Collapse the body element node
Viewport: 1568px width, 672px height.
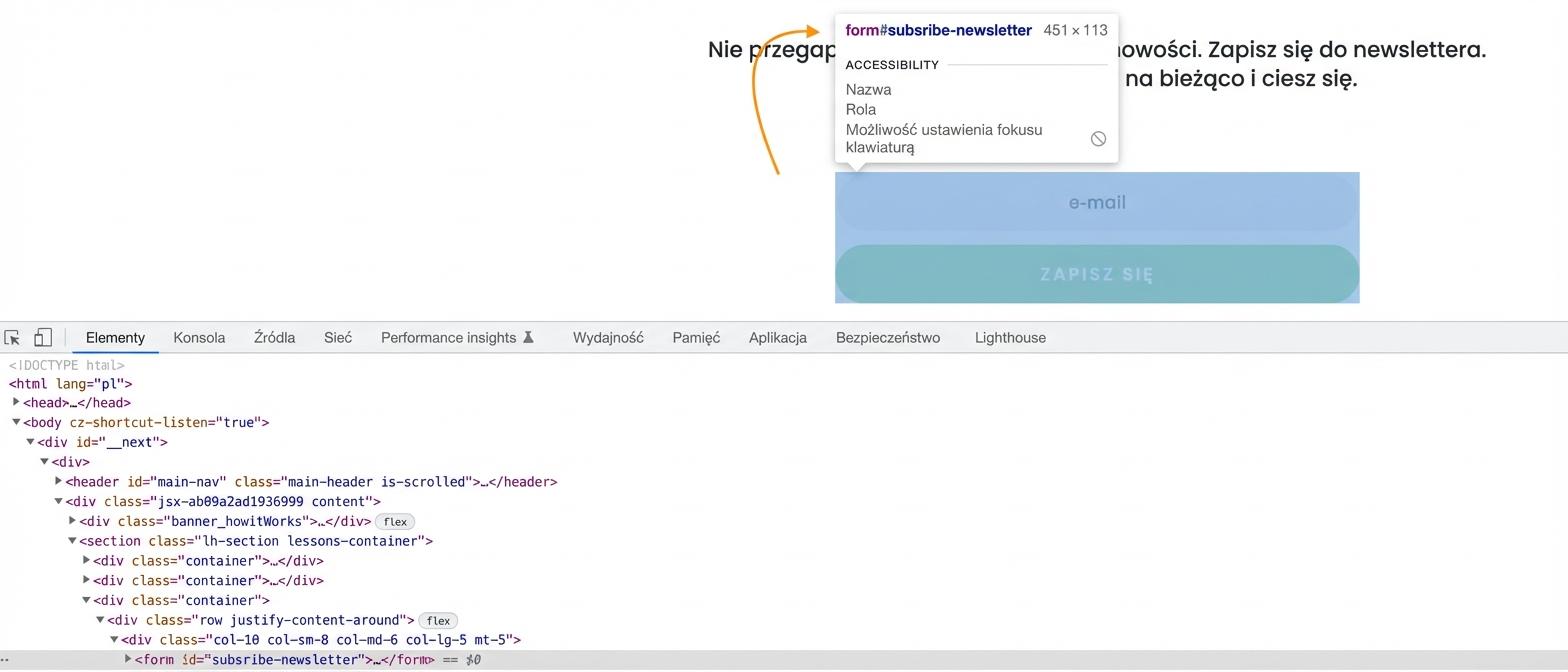[x=16, y=422]
